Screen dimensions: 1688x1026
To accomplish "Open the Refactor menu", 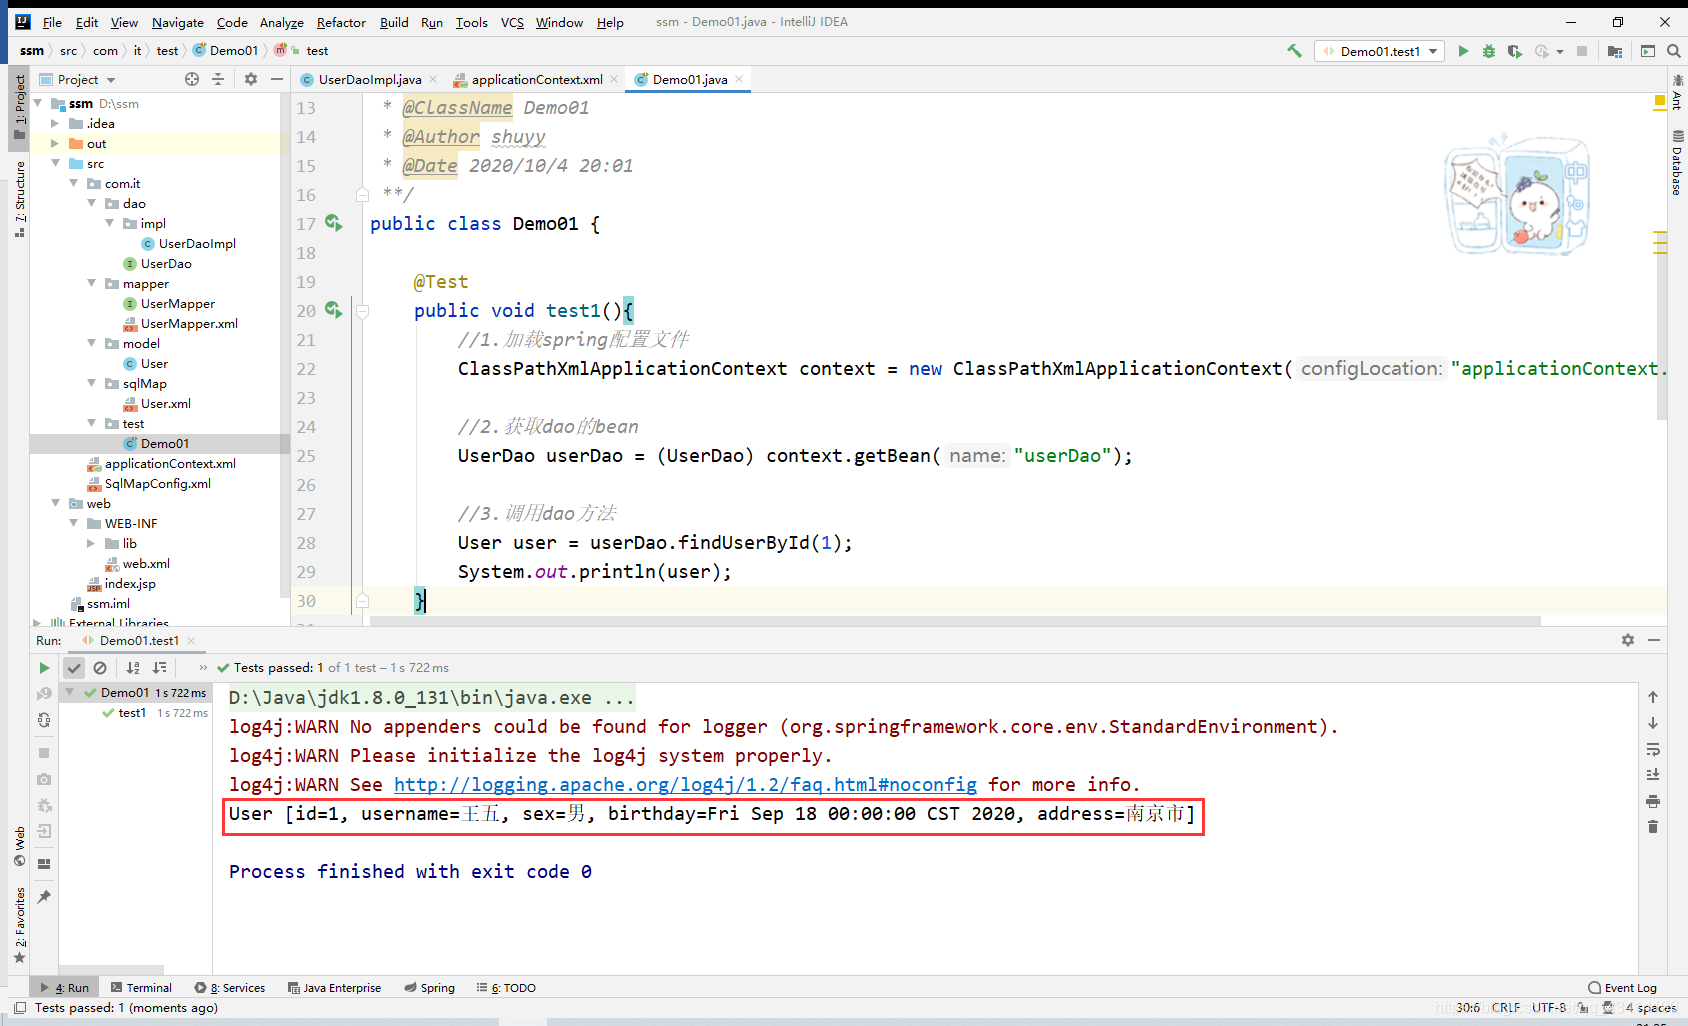I will tap(341, 22).
